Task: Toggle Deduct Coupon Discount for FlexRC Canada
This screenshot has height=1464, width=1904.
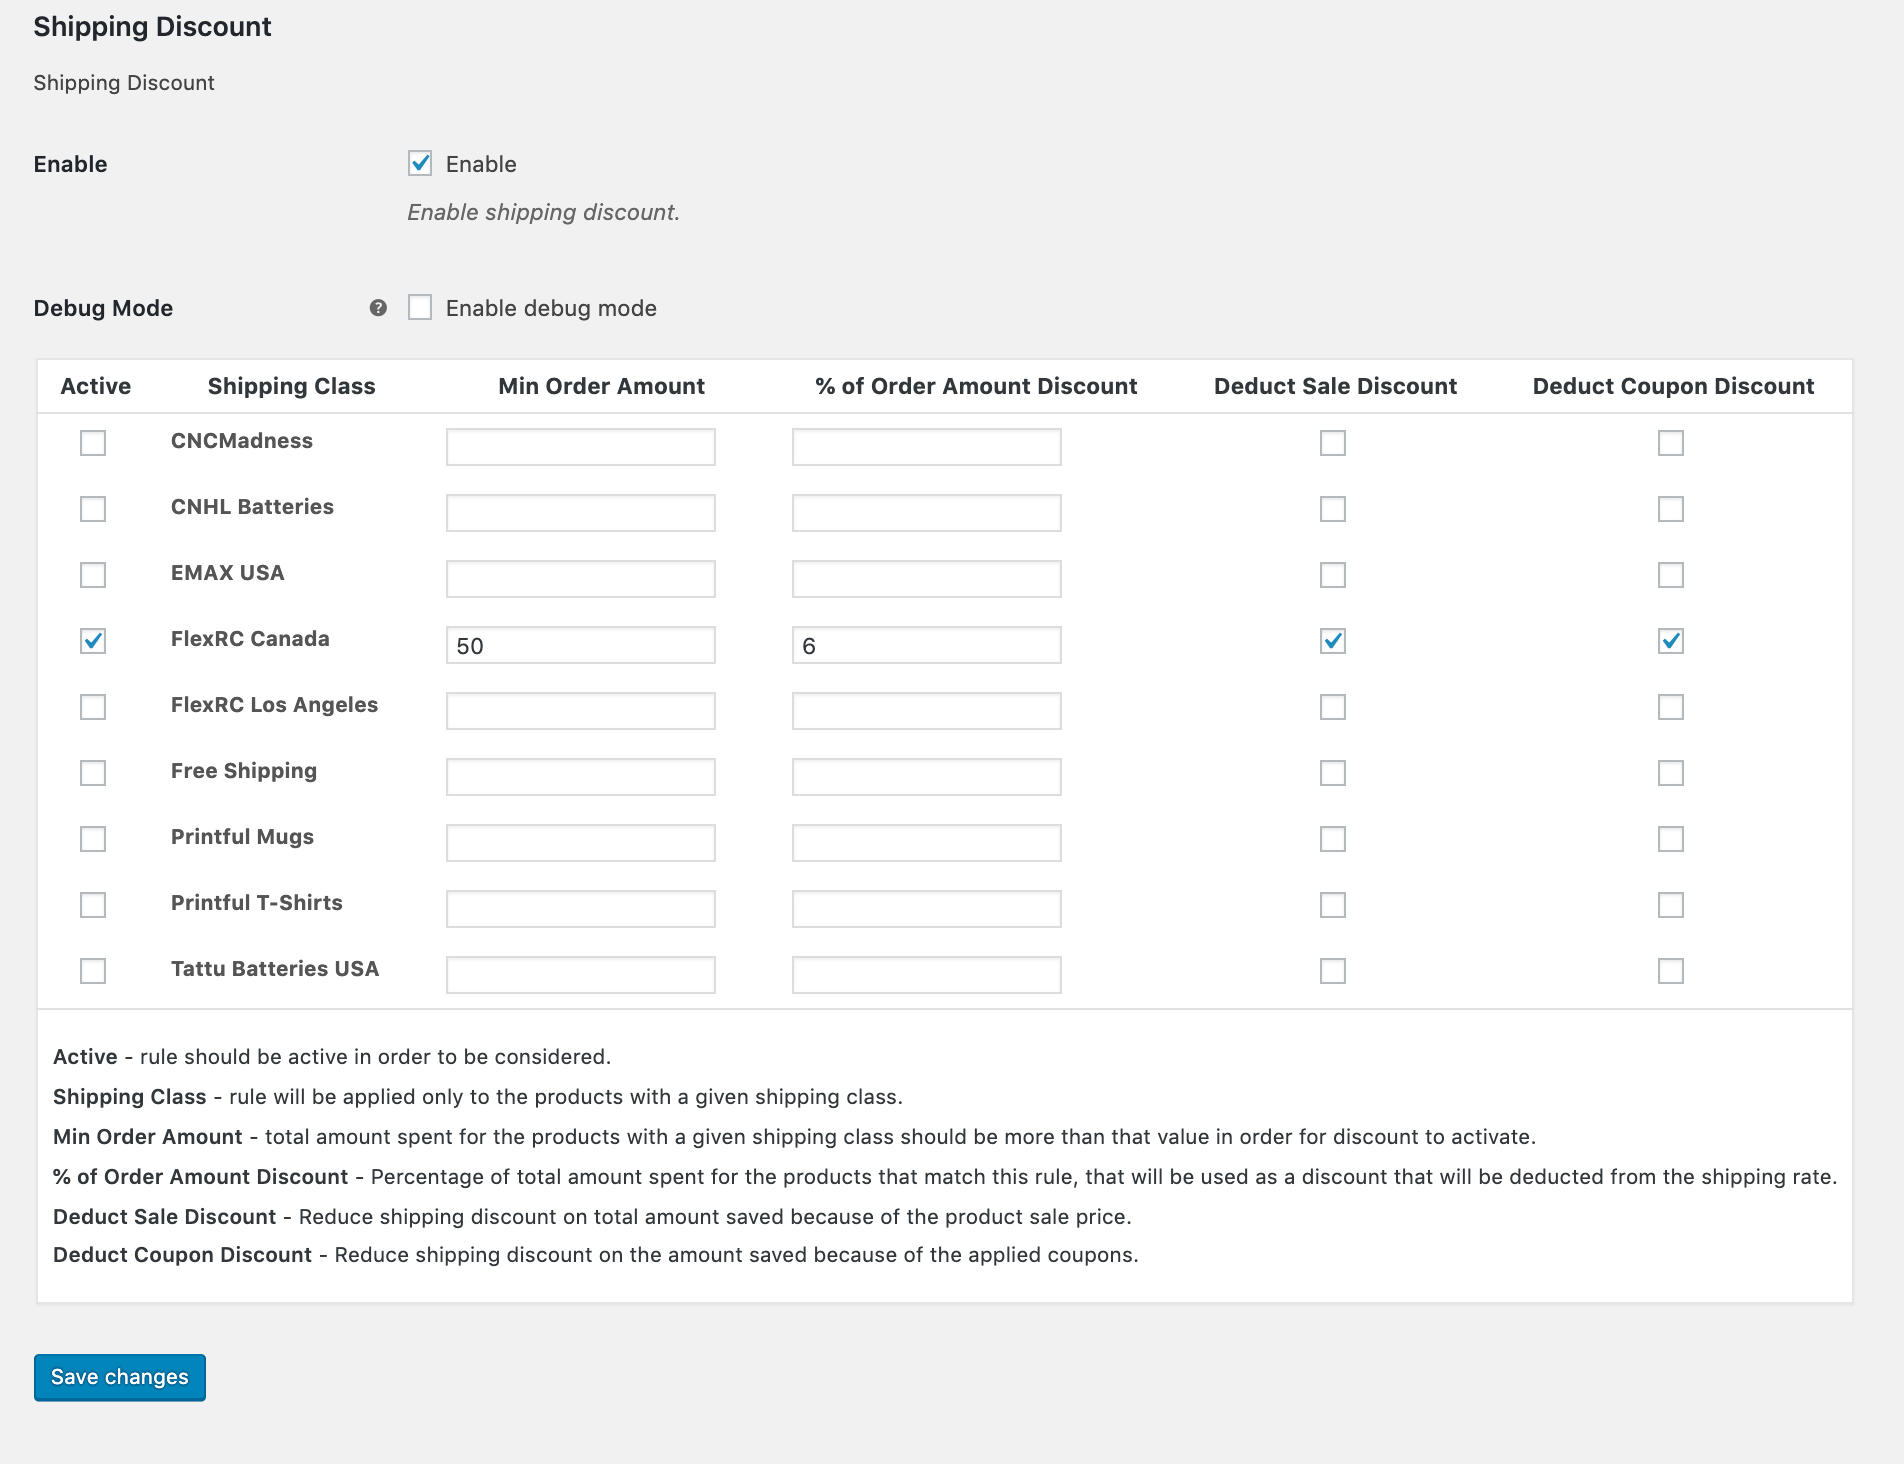Action: (1671, 641)
